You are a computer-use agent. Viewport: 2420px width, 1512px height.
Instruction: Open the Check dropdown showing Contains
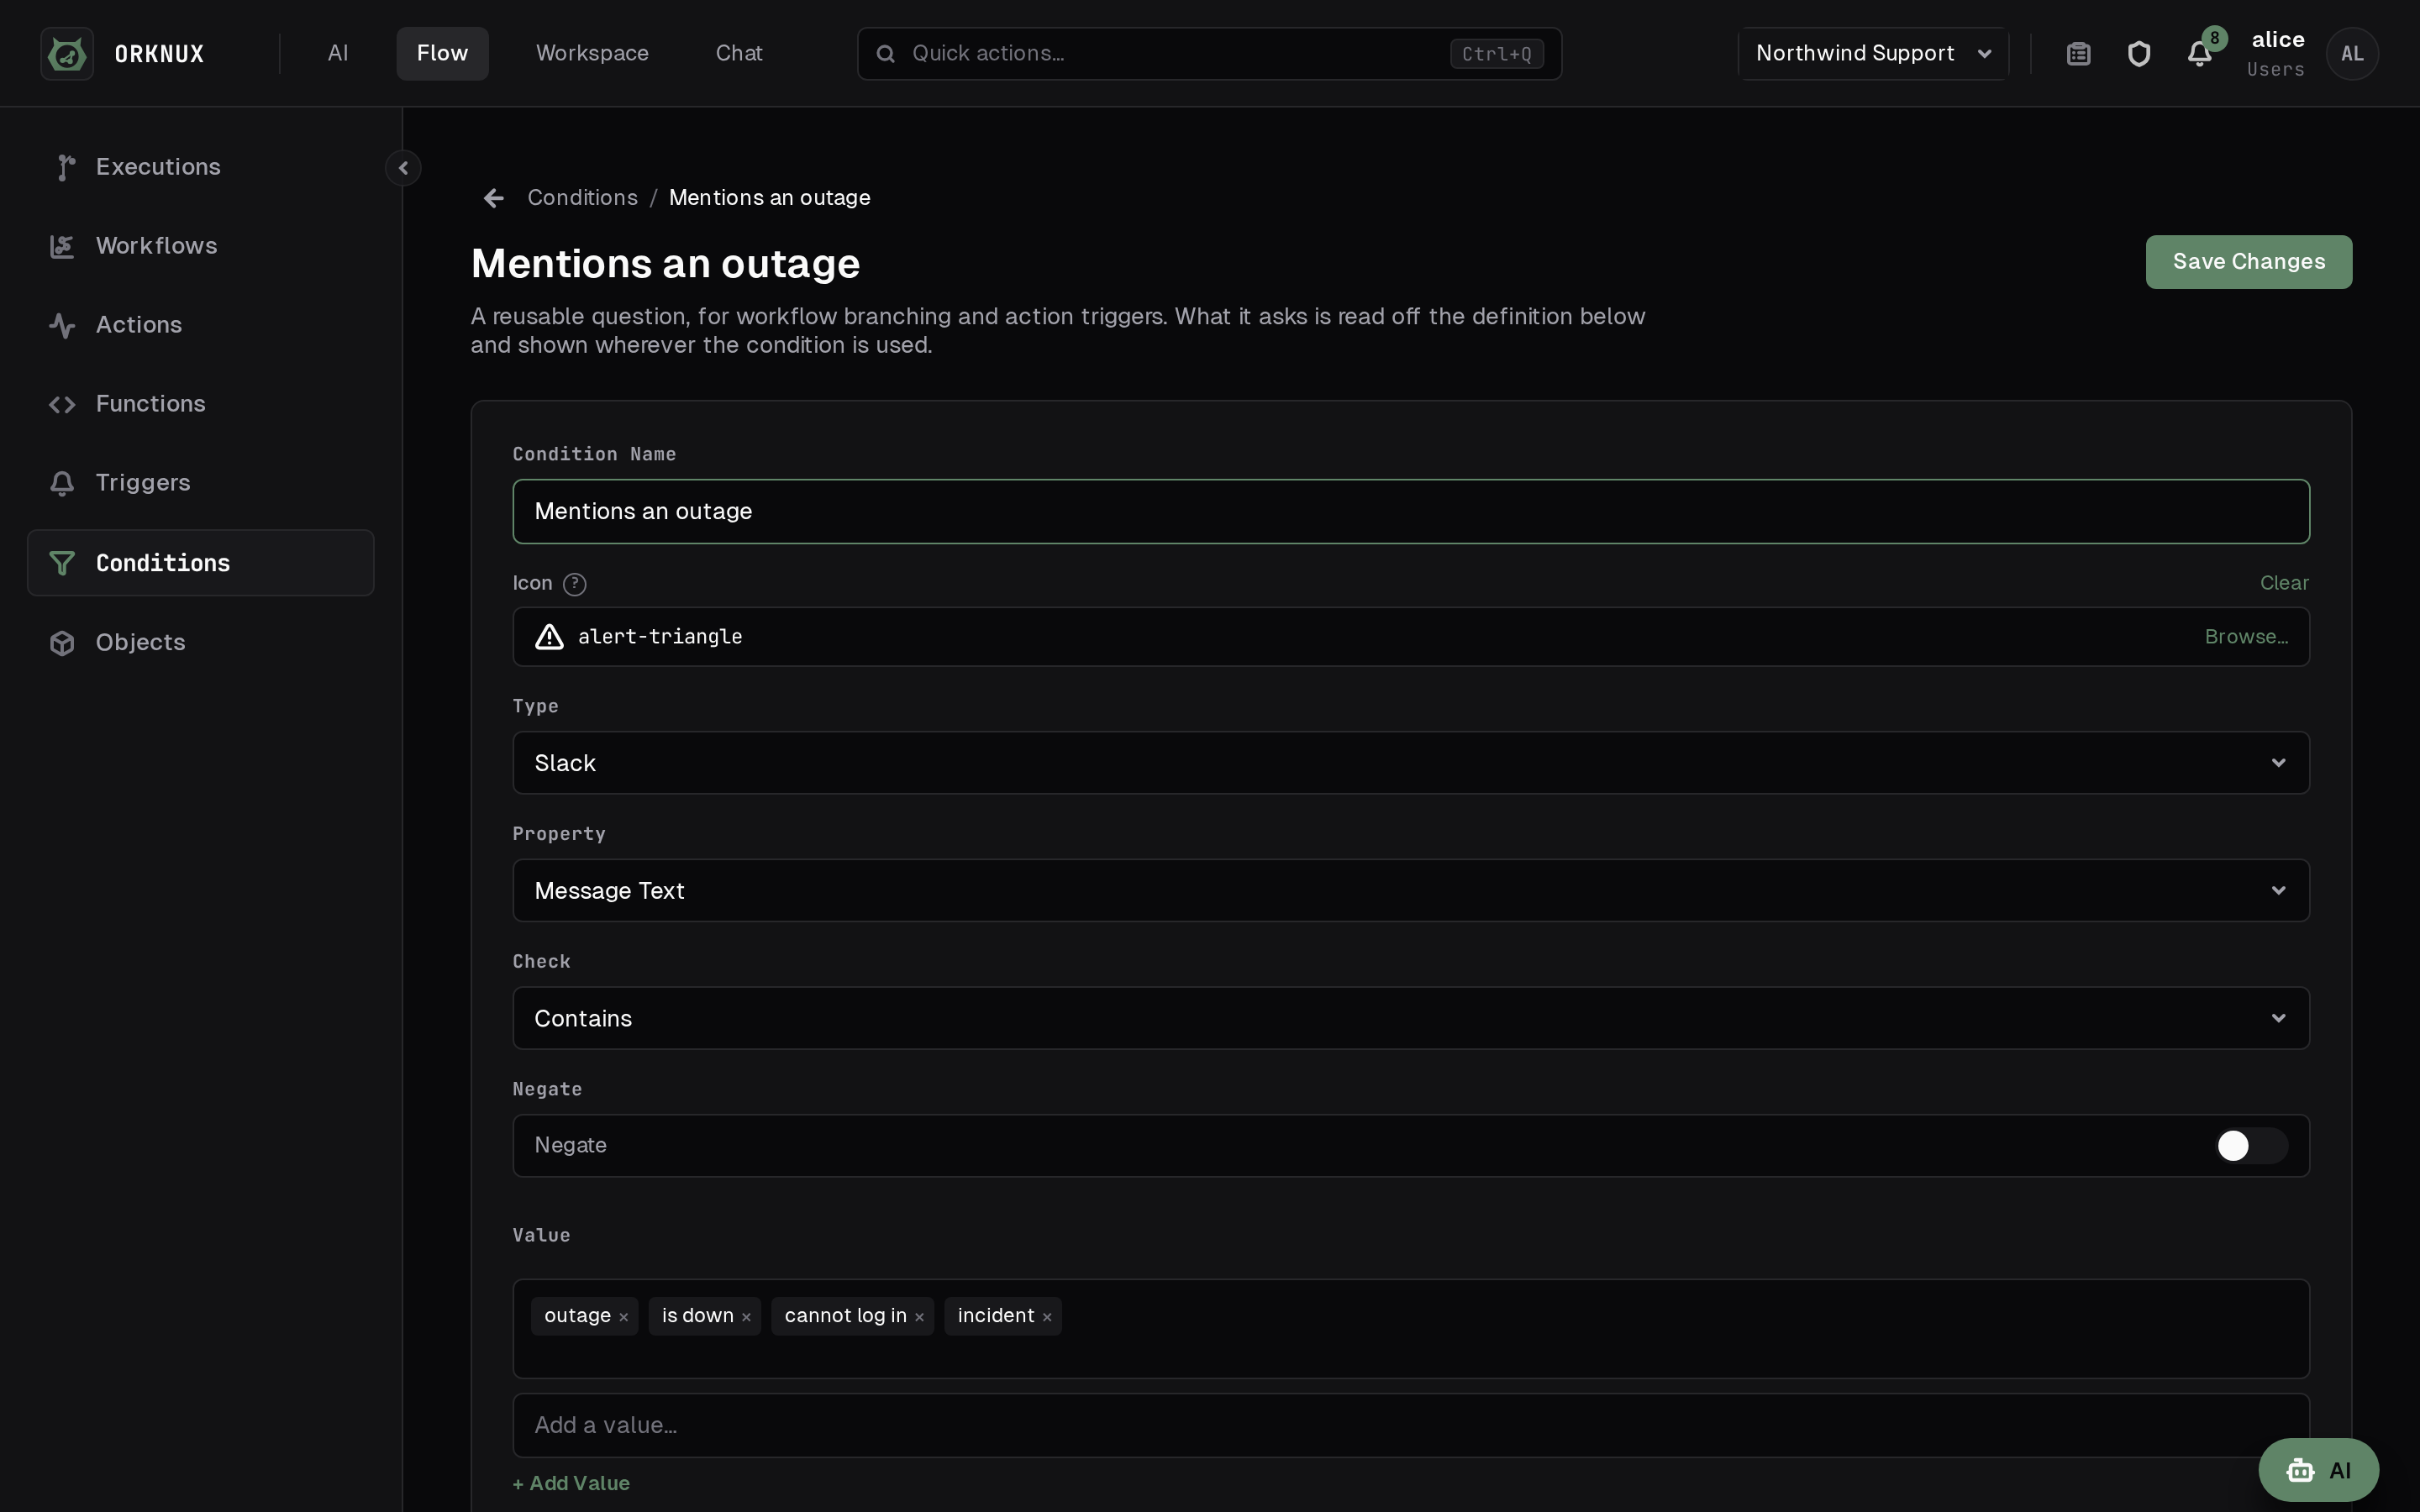point(1411,1019)
